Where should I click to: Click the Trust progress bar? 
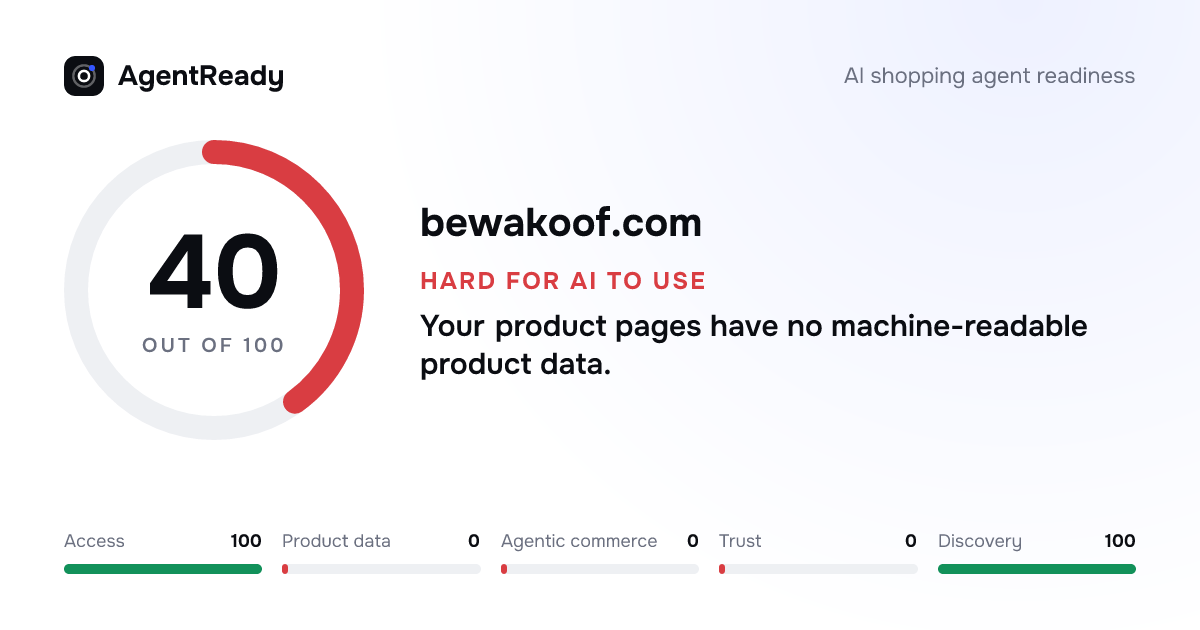pyautogui.click(x=818, y=569)
